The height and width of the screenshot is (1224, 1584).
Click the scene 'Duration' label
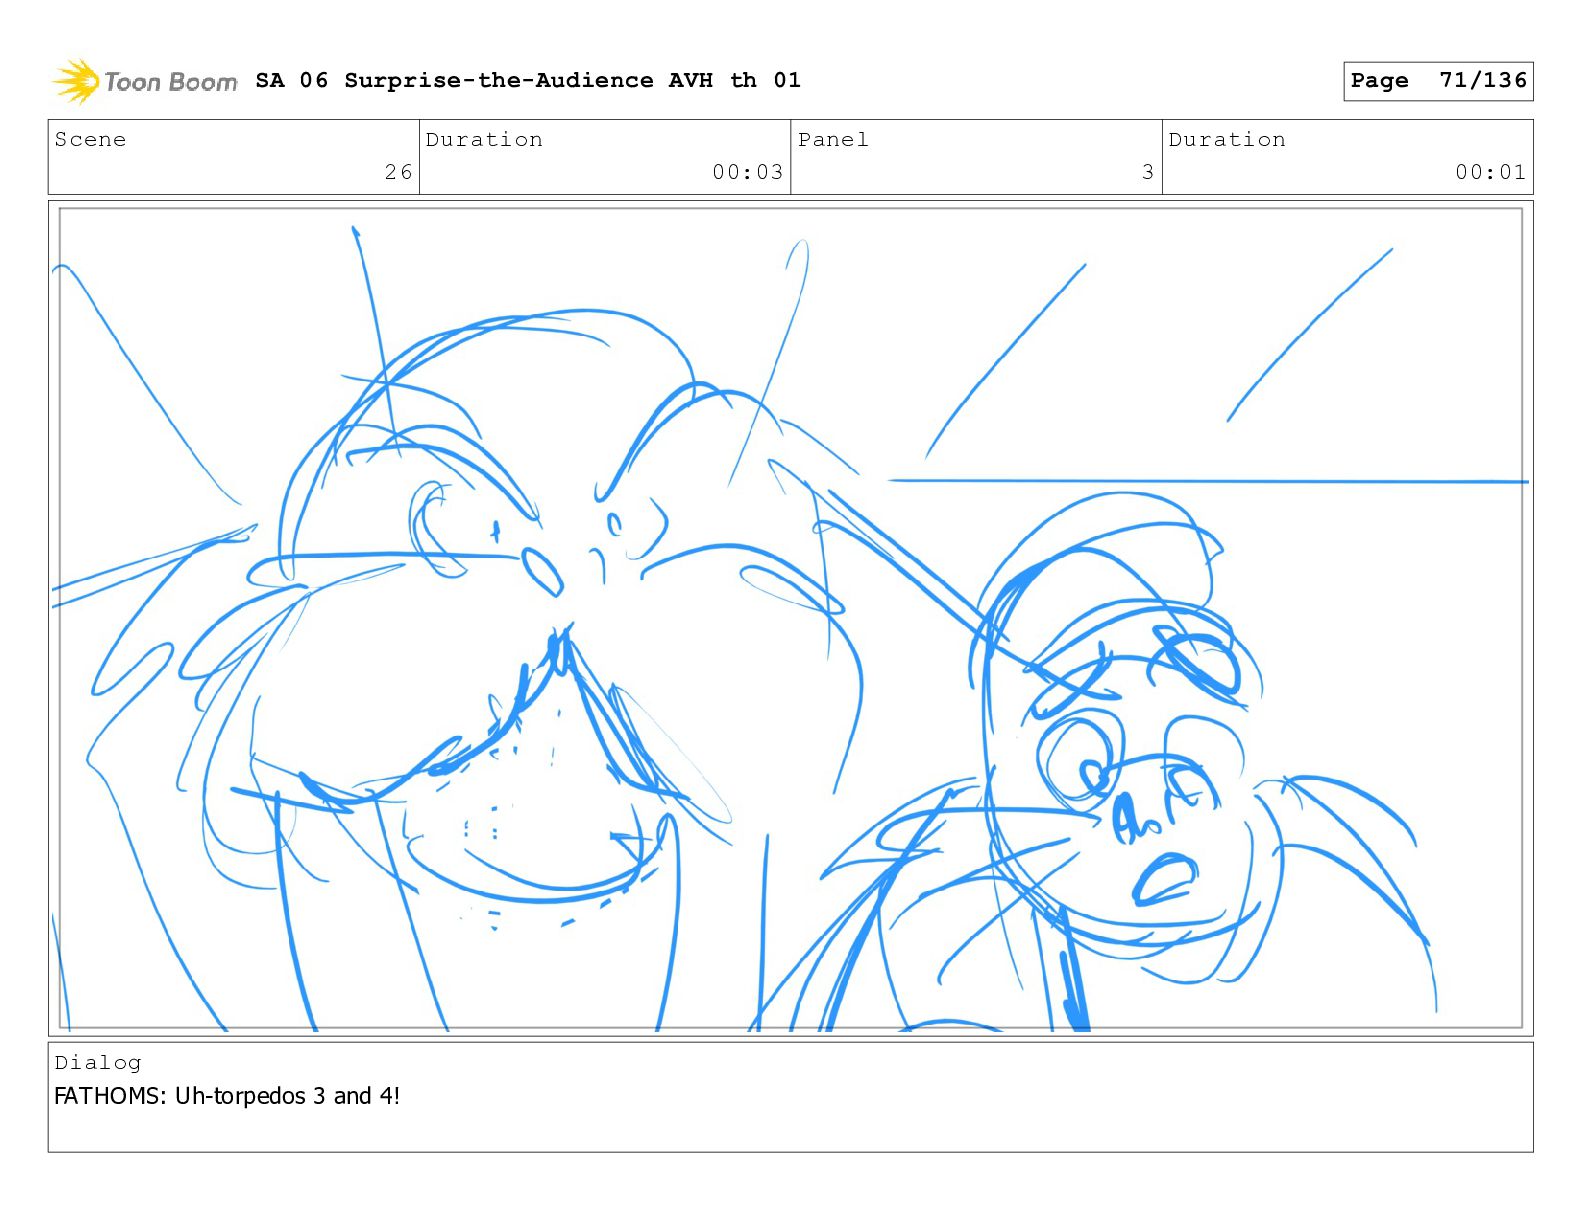[485, 140]
